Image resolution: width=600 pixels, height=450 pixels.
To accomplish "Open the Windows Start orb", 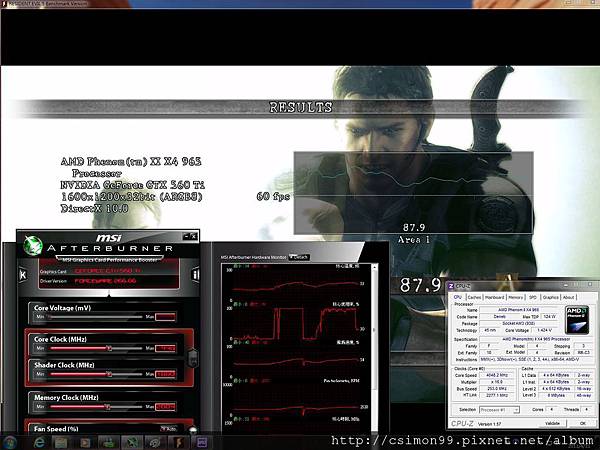I will click(10, 442).
